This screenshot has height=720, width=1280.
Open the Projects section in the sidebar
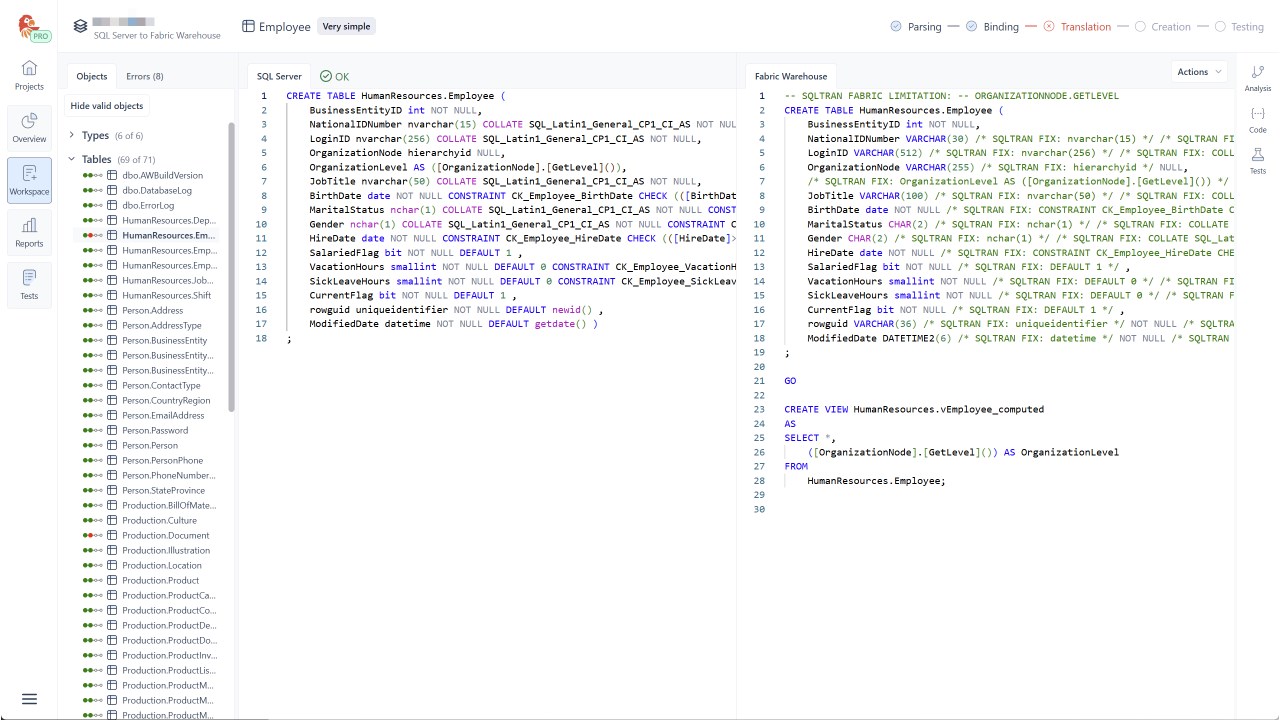(29, 76)
